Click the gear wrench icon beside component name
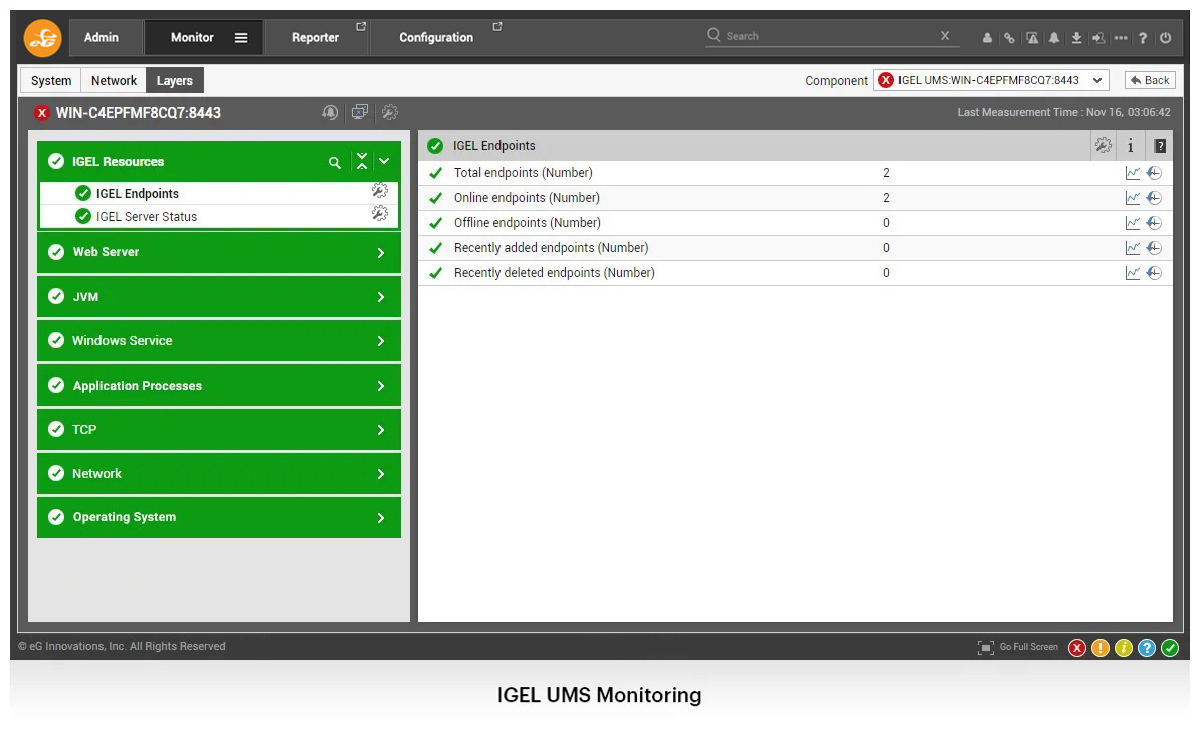1200x737 pixels. [390, 112]
